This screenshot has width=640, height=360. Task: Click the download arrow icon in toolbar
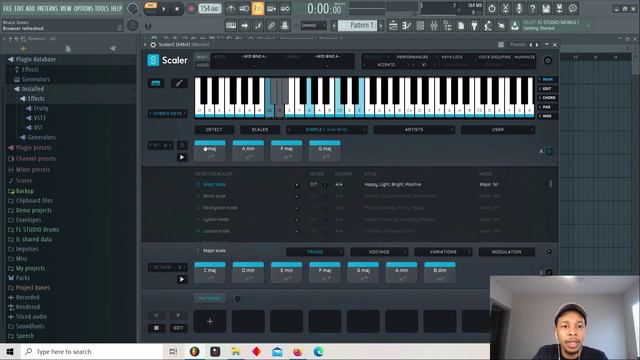515,26
